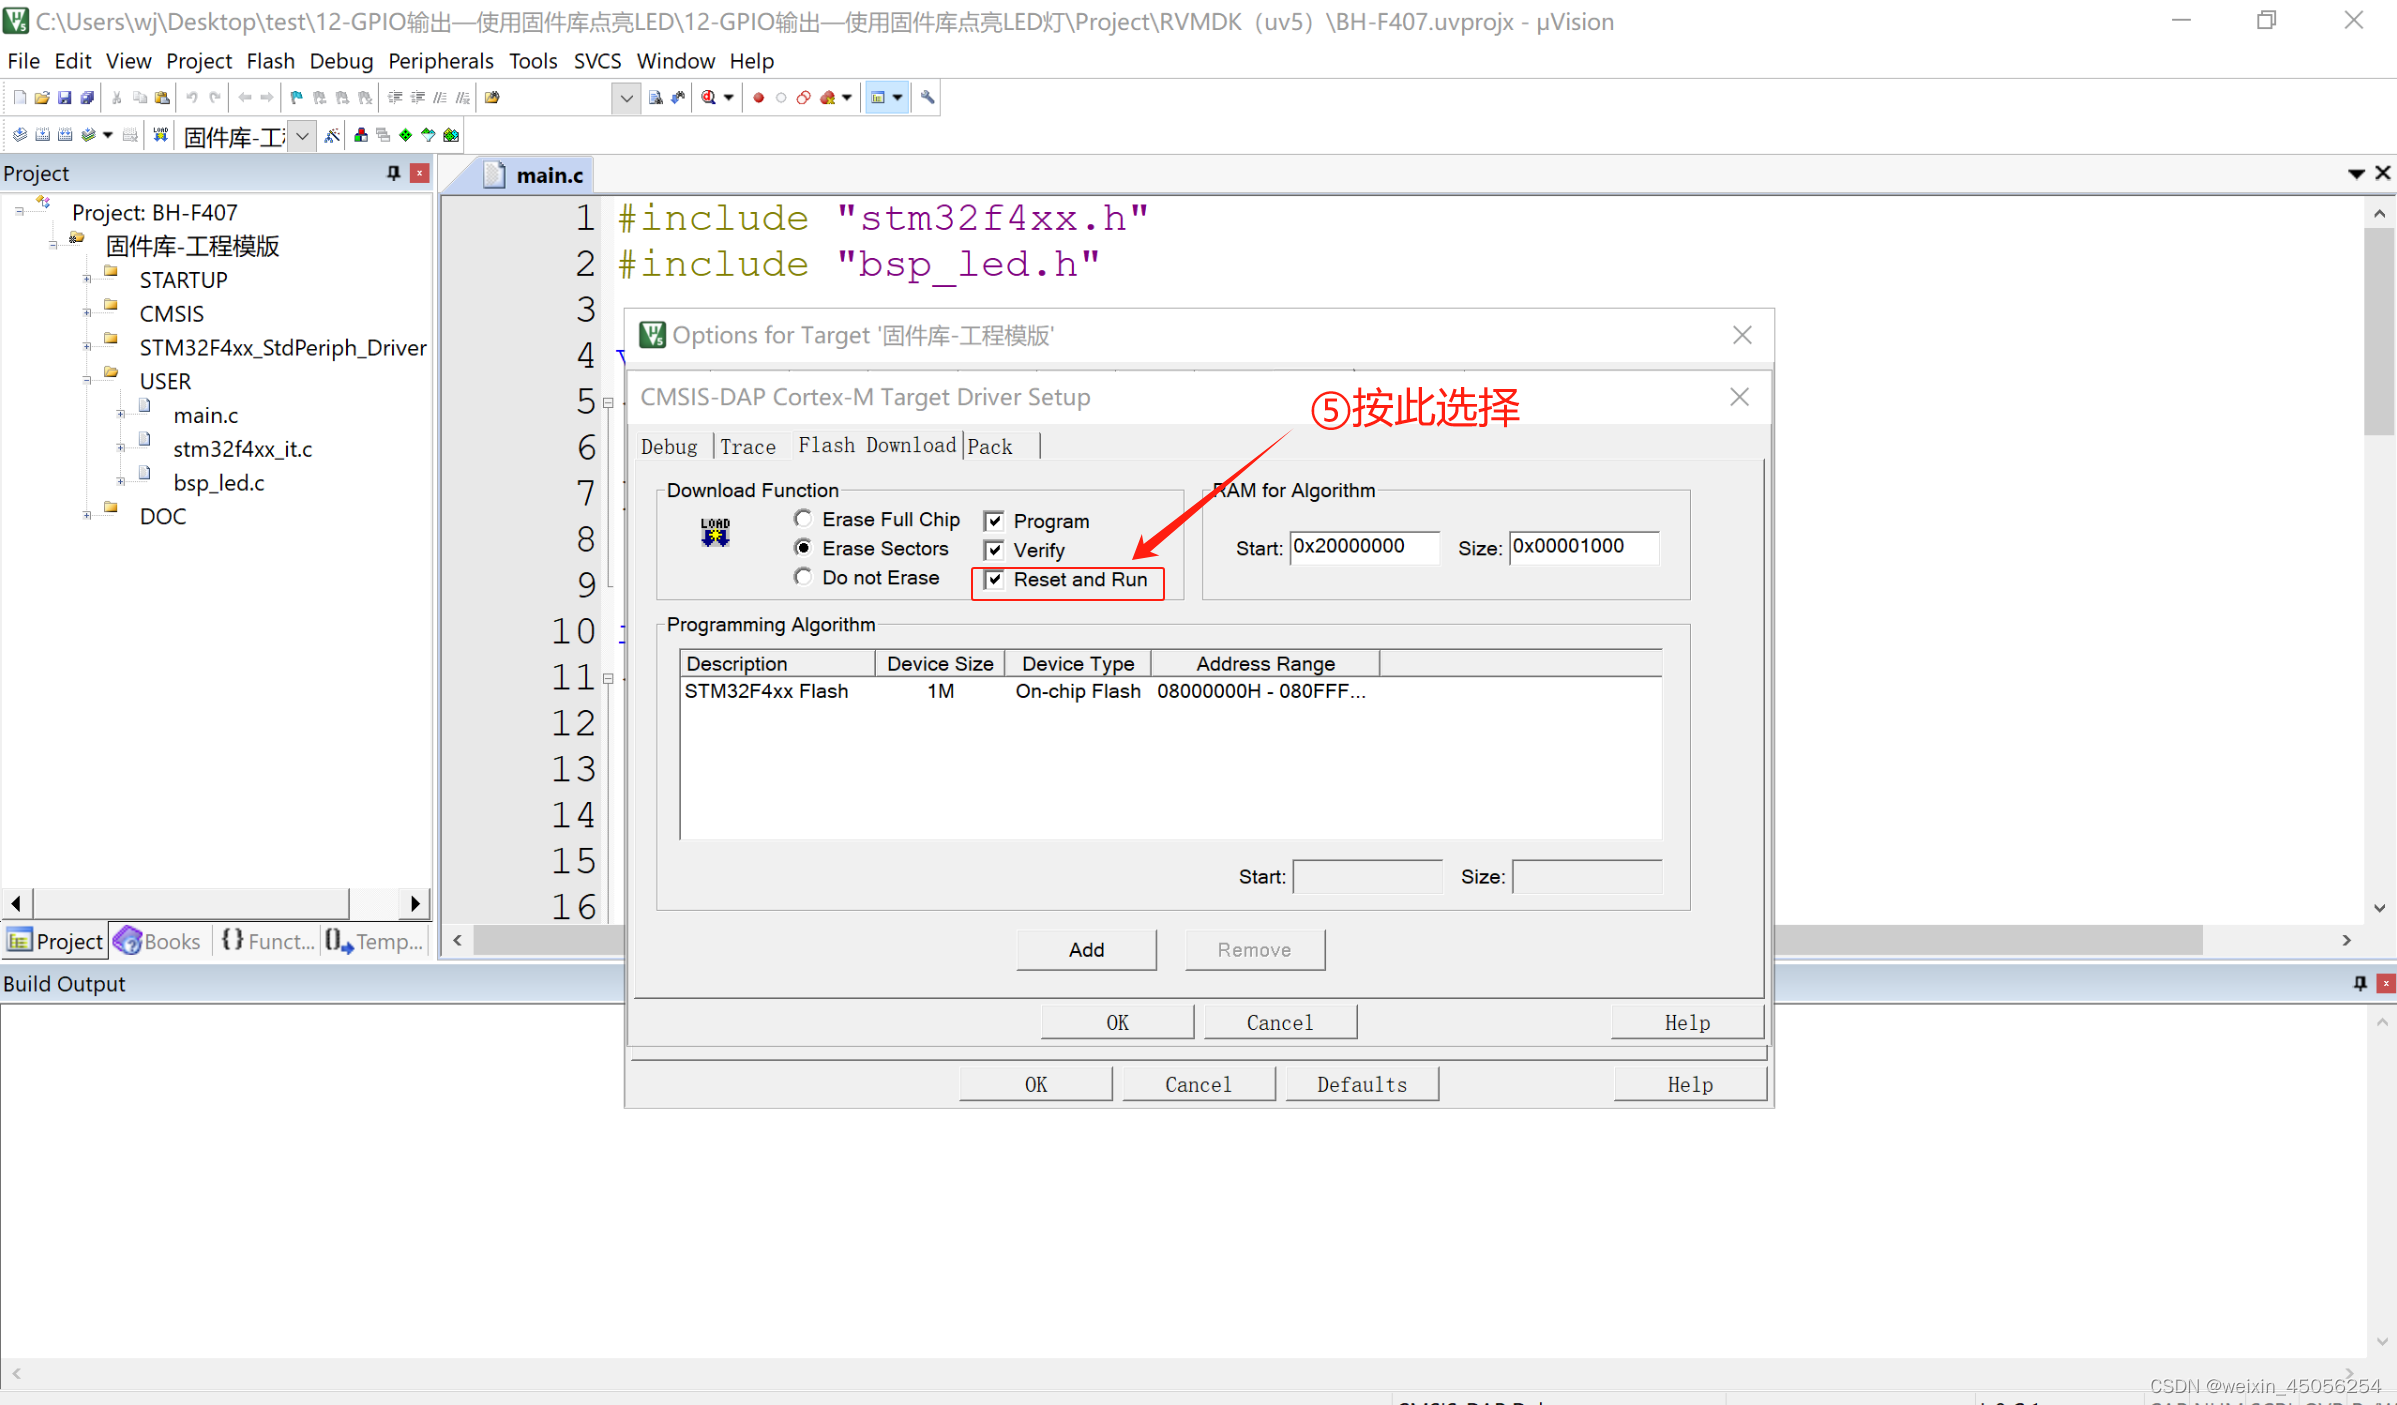Open the Pack Installer toolbar icon
This screenshot has height=1405, width=2397.
click(452, 135)
